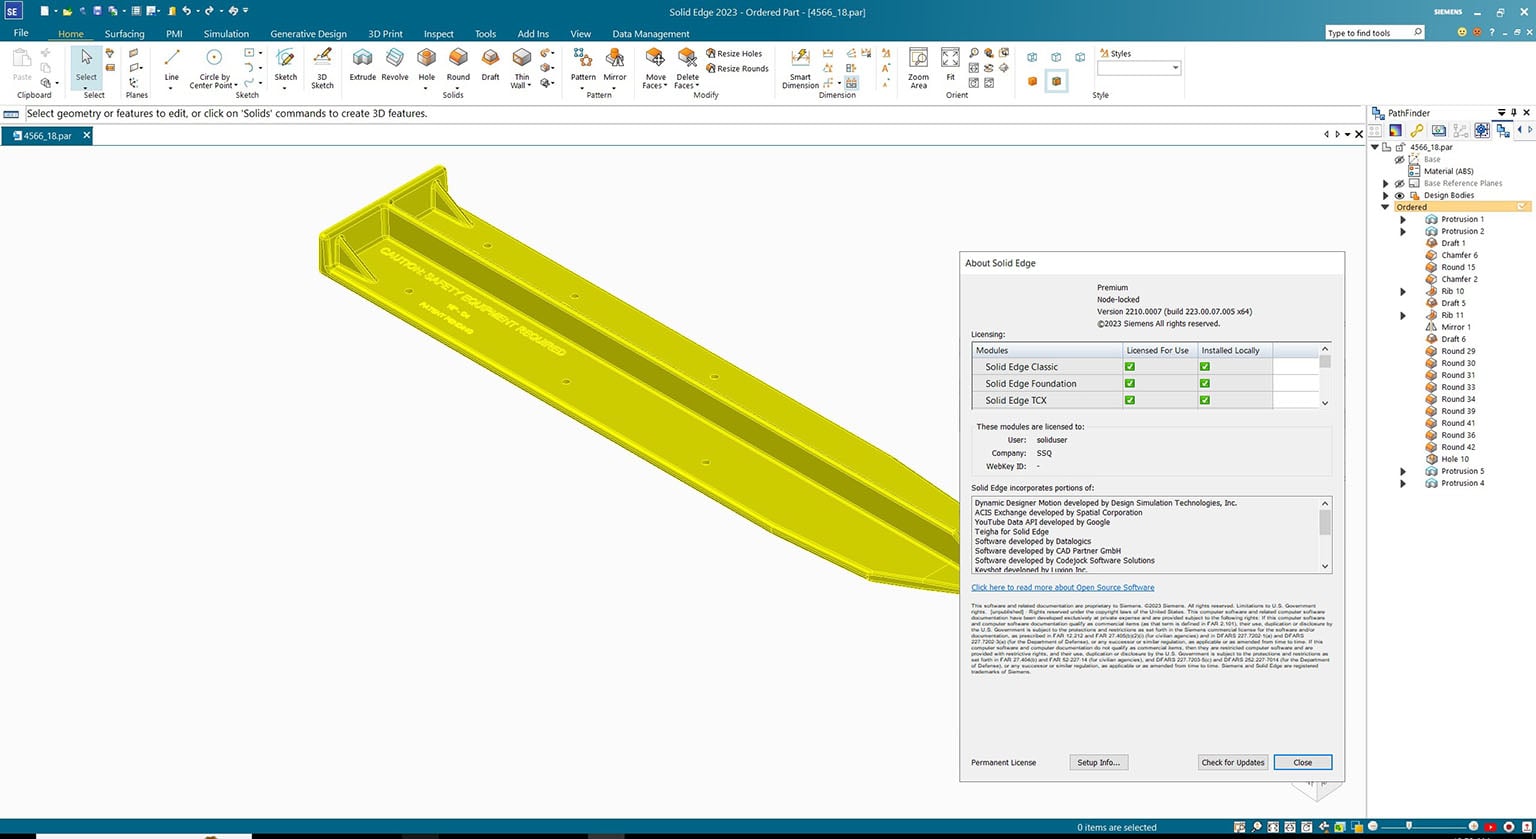This screenshot has height=839, width=1536.
Task: Click the Hole tool icon
Action: point(426,58)
